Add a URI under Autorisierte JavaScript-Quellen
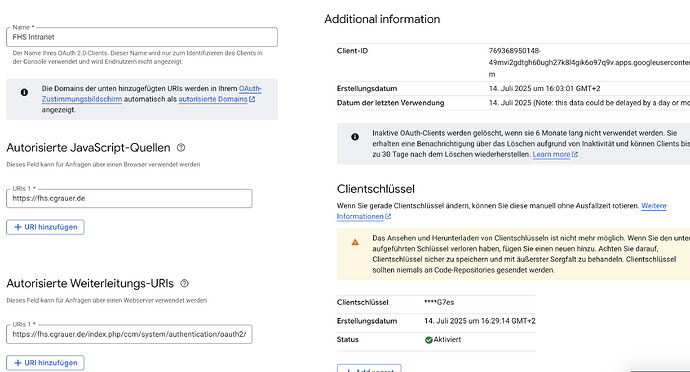The height and width of the screenshot is (372, 690). click(45, 227)
